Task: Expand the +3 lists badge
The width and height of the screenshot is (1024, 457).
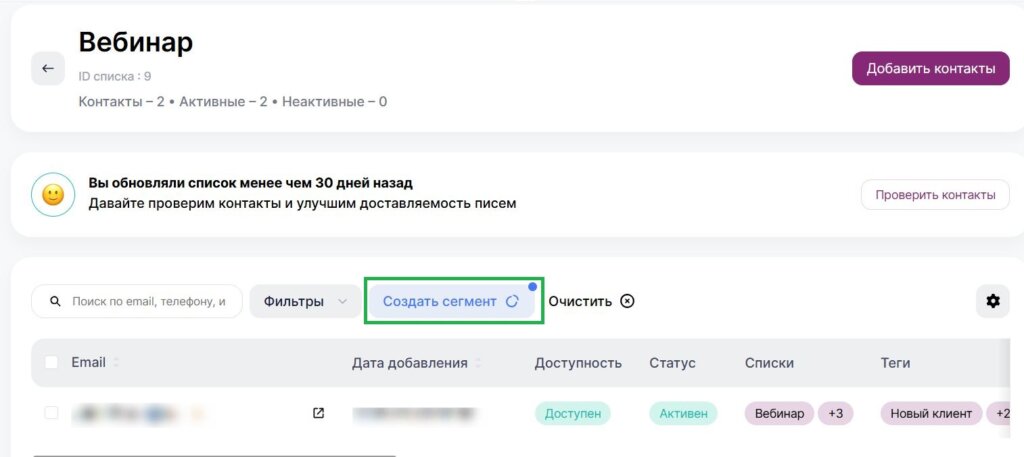Action: click(x=835, y=413)
